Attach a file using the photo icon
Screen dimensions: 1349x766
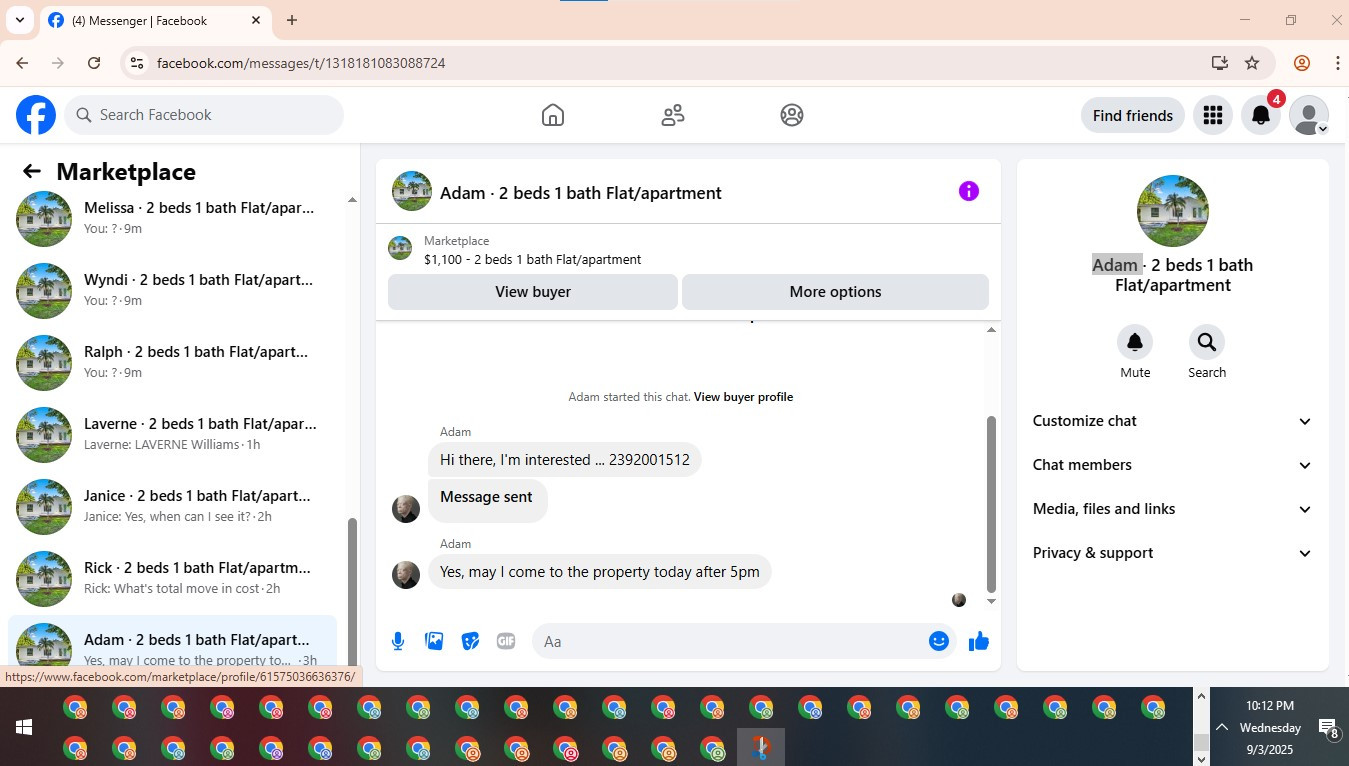pos(434,641)
